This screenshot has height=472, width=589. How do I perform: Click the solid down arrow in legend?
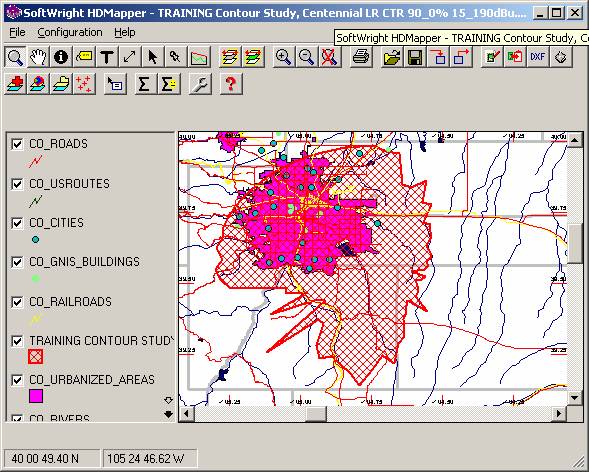tap(168, 414)
